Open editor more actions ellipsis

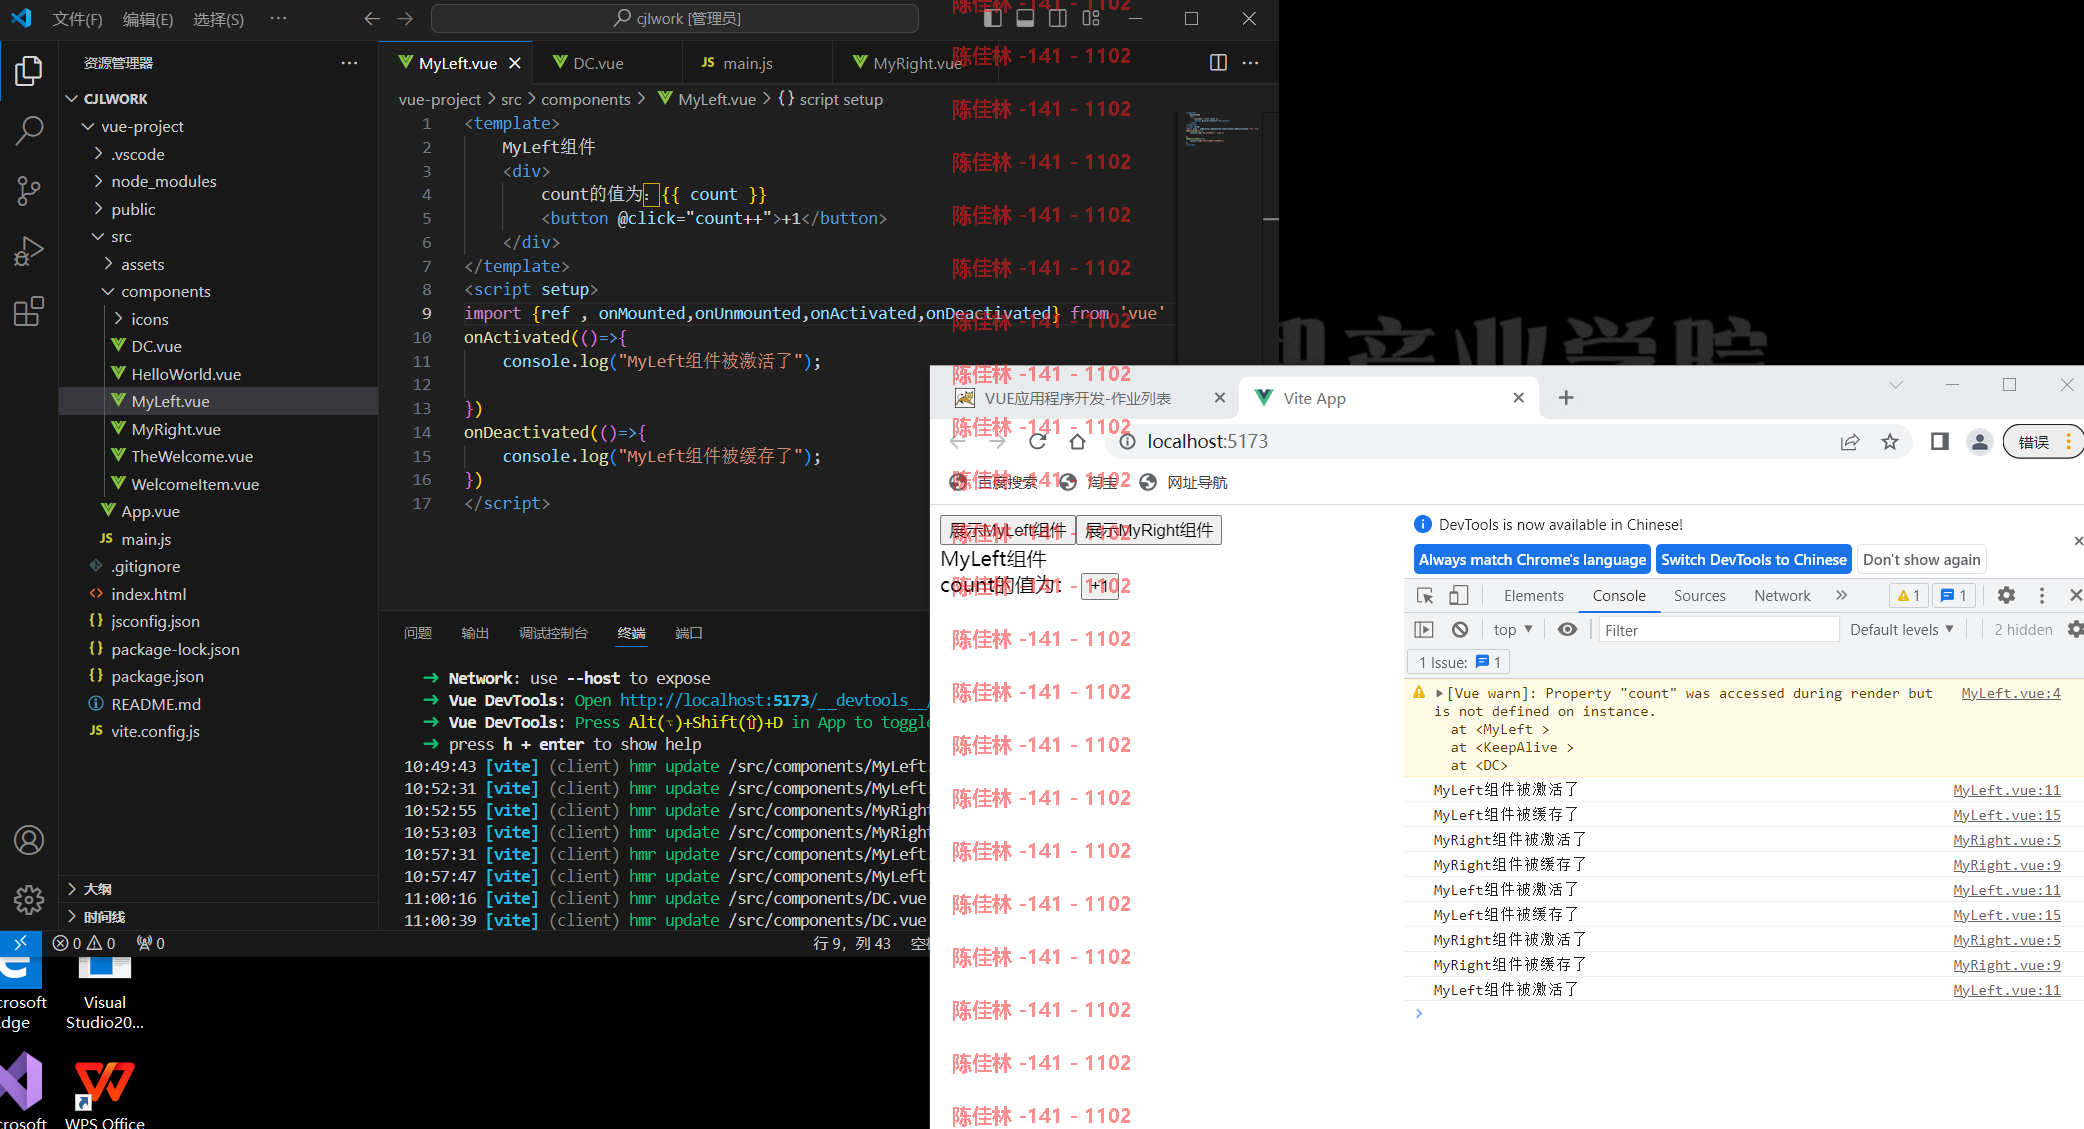tap(1250, 63)
